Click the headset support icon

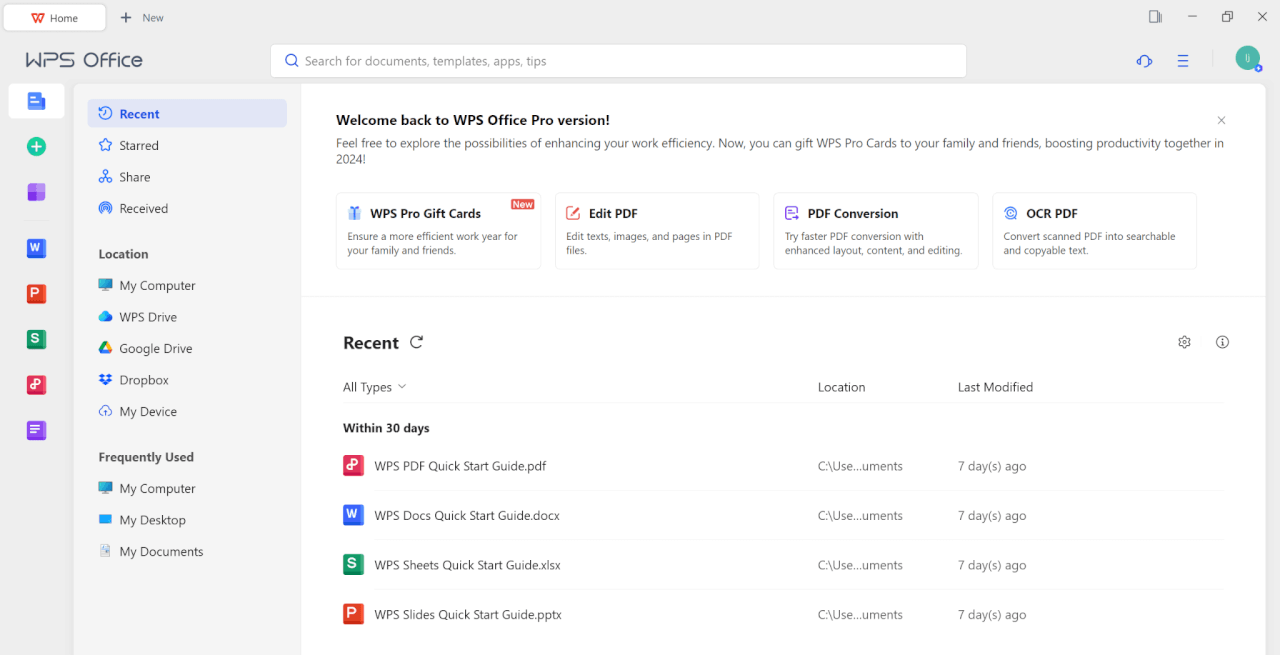pyautogui.click(x=1144, y=61)
